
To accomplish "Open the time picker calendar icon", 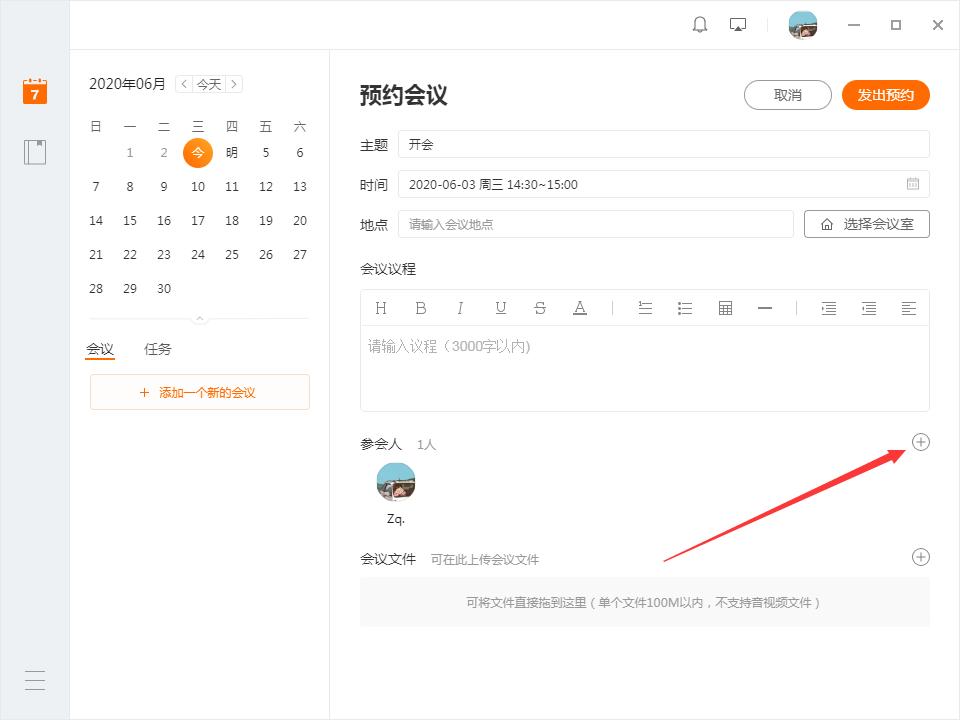I will (913, 184).
